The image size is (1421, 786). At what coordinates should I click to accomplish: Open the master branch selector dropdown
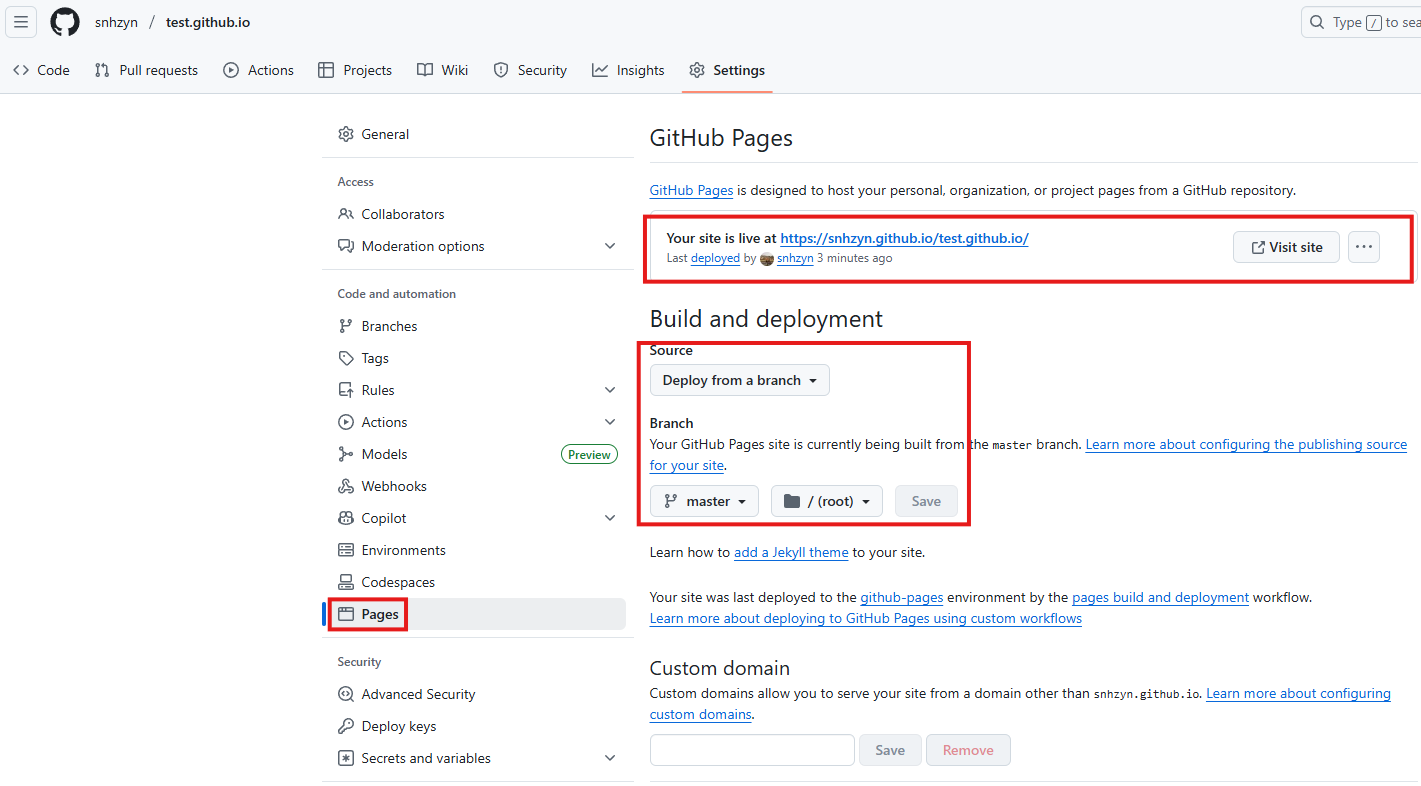tap(704, 501)
